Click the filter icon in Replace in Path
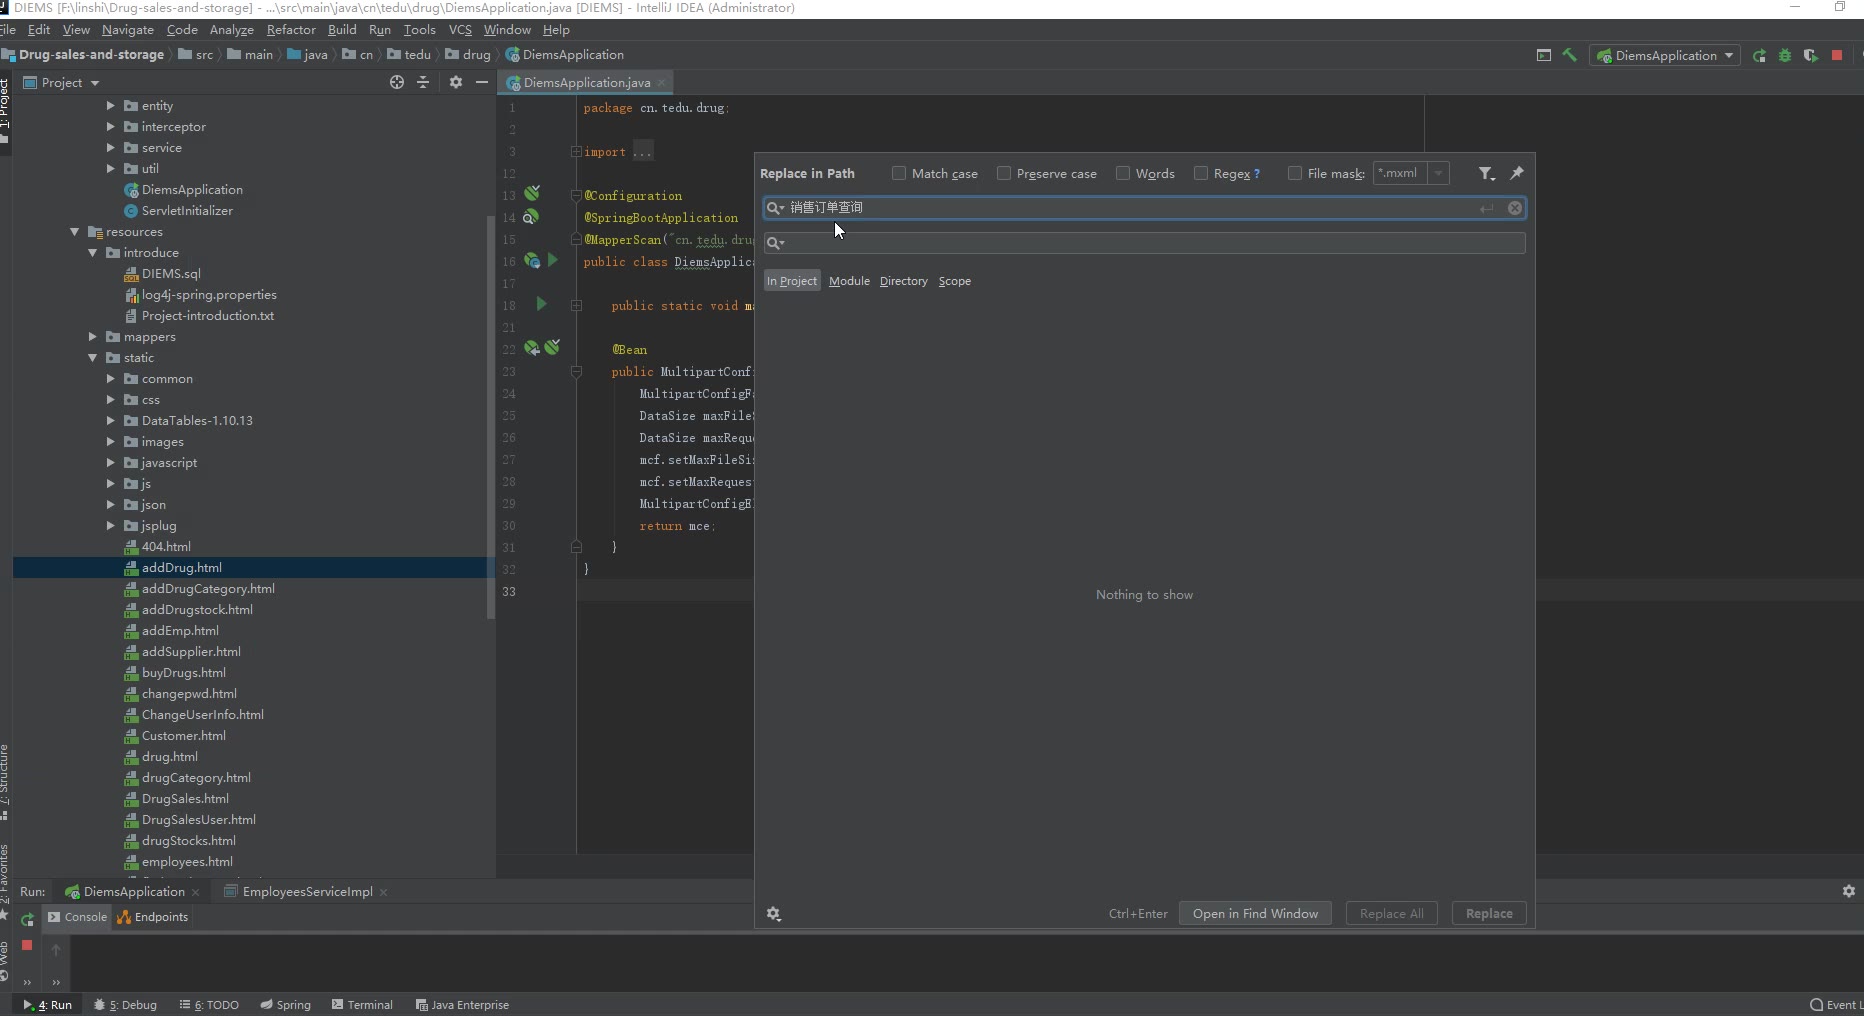1864x1016 pixels. pos(1486,174)
